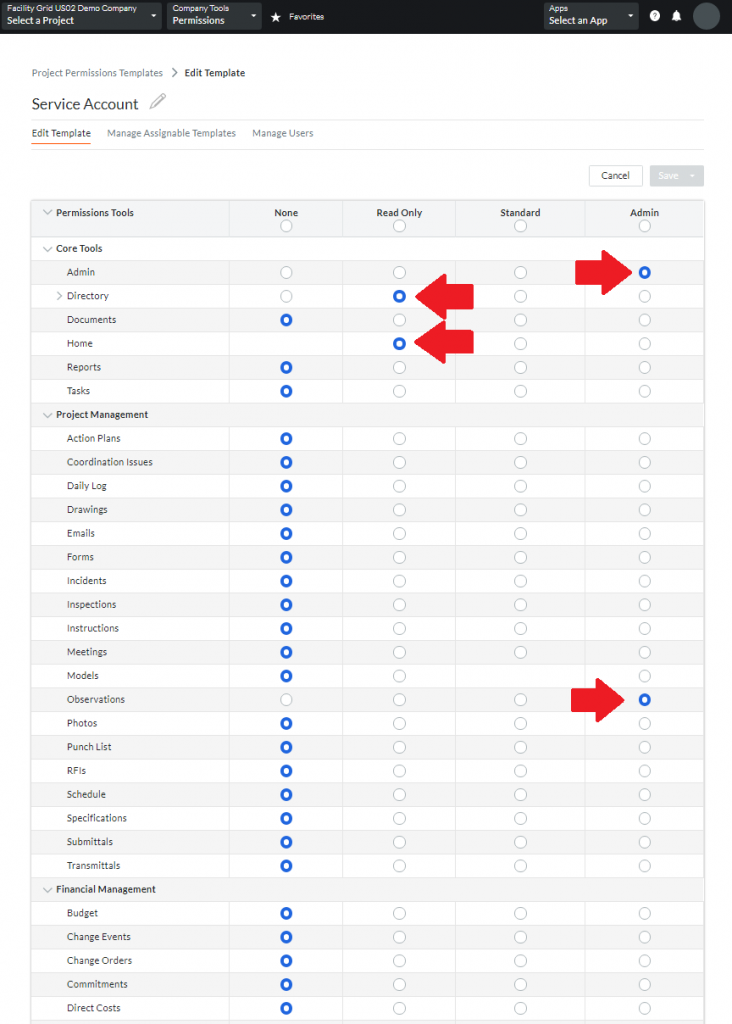This screenshot has height=1024, width=732.
Task: Open the notifications bell icon
Action: [677, 15]
